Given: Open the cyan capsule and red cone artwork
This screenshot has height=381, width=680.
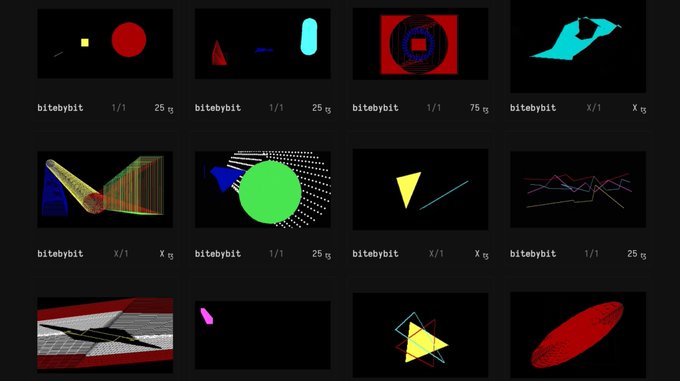Looking at the screenshot, I should pos(263,44).
